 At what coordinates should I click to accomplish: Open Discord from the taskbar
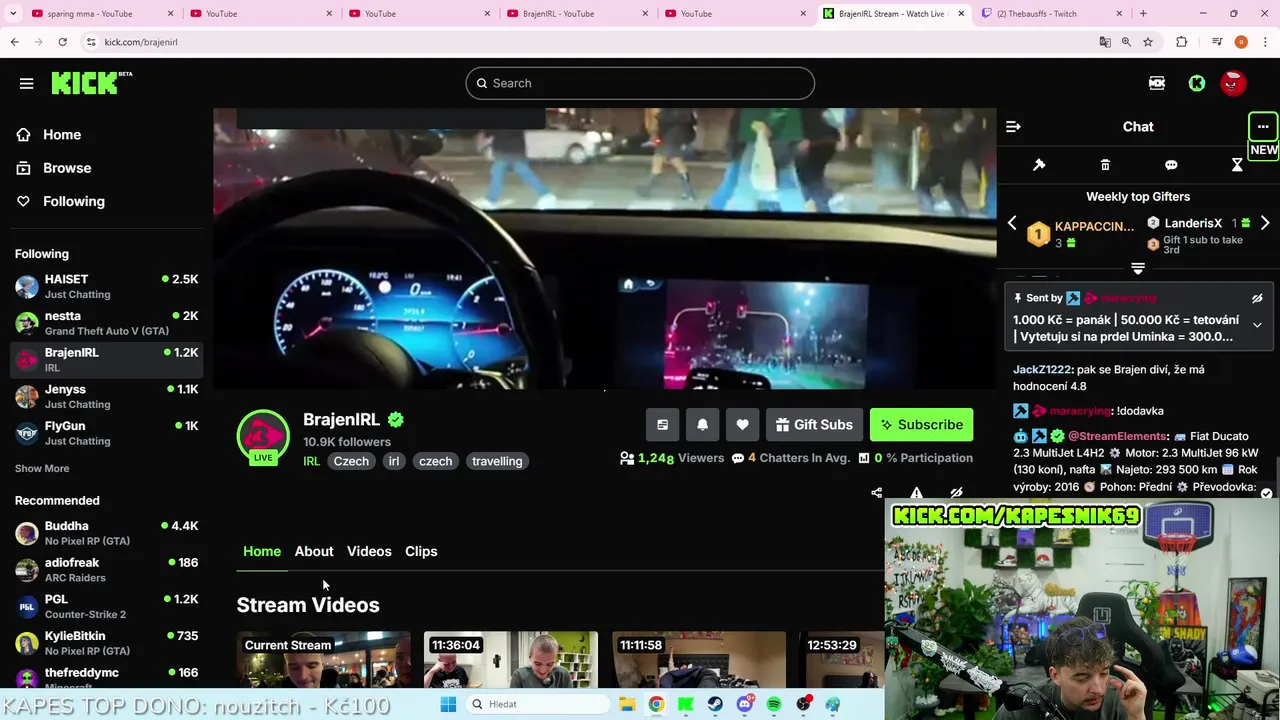pyautogui.click(x=745, y=704)
